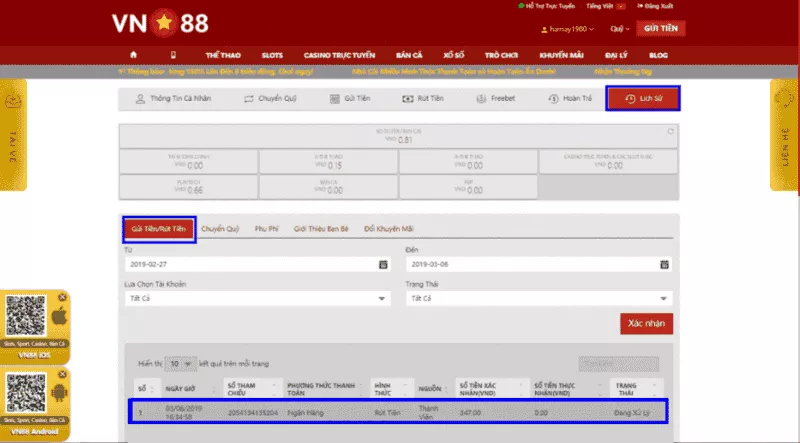800x443 pixels.
Task: Click the red Xác nhận button
Action: coord(646,324)
